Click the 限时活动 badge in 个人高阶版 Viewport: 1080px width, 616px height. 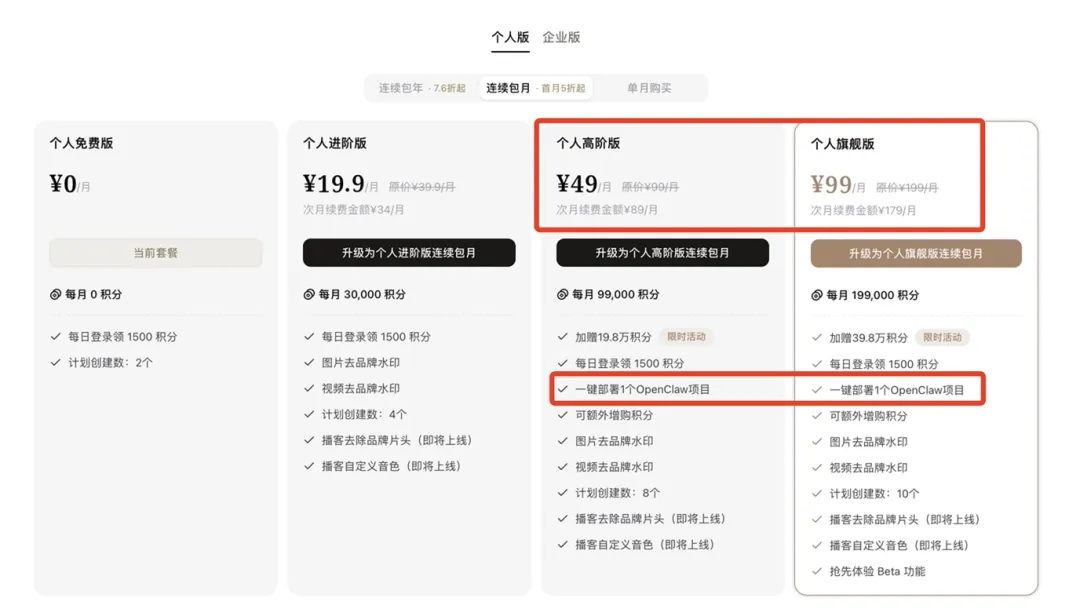tap(688, 337)
